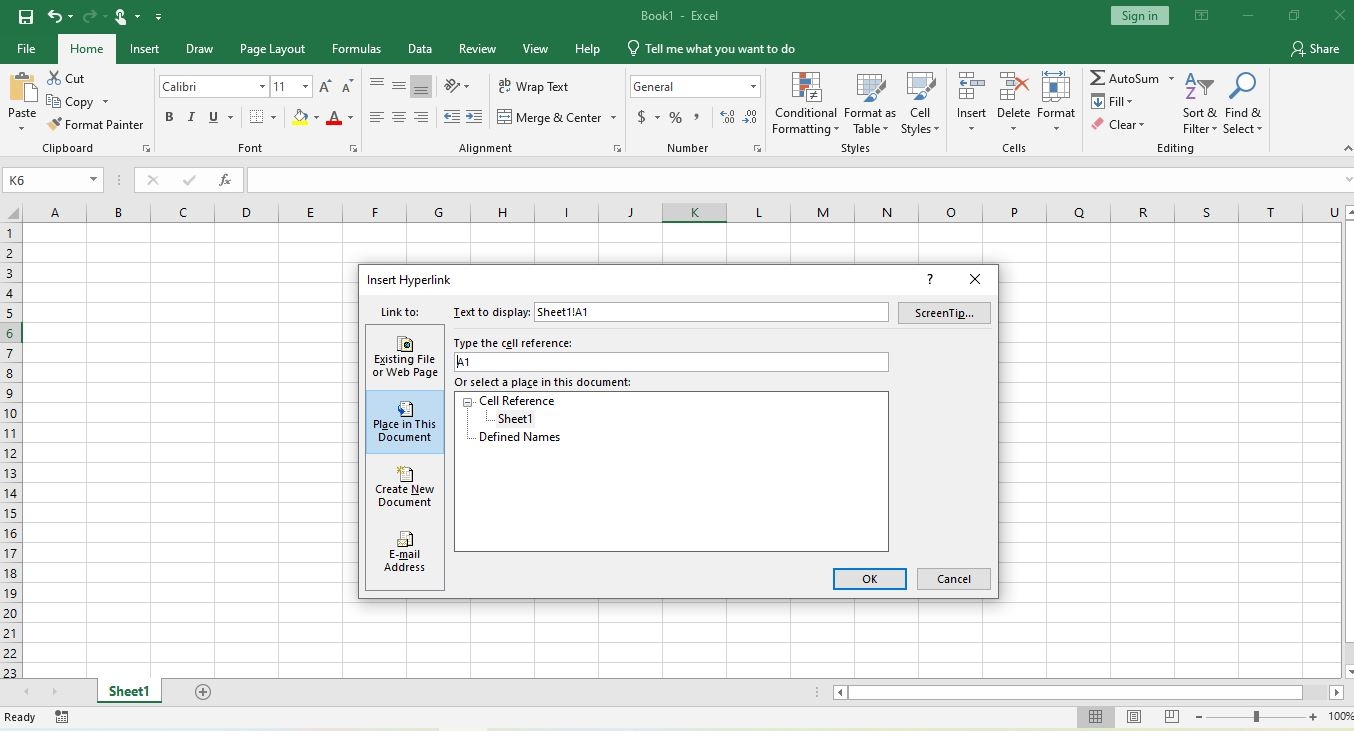Click the Format Painter brush icon
1354x731 pixels.
pos(55,124)
